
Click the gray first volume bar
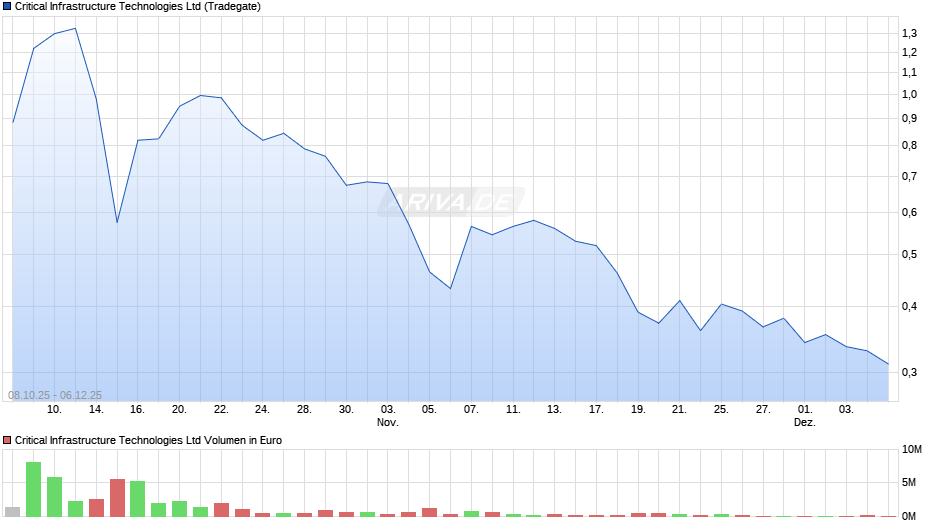[13, 512]
